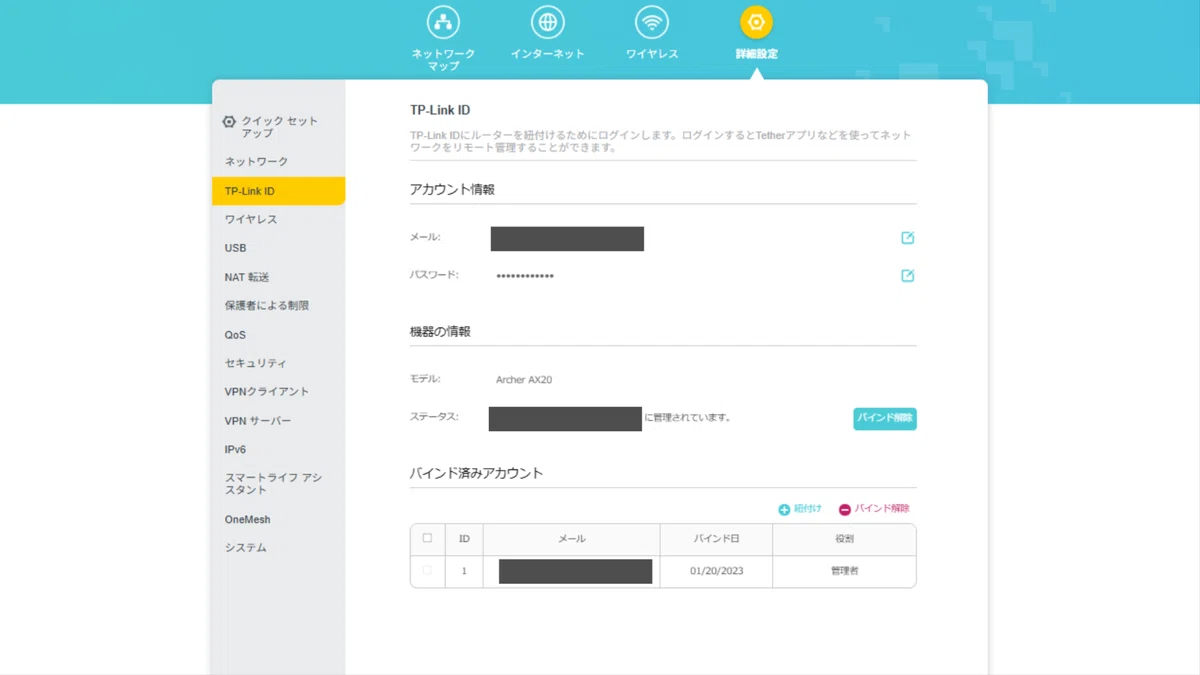
Task: Open ワイヤレス sidebar item
Action: point(279,219)
